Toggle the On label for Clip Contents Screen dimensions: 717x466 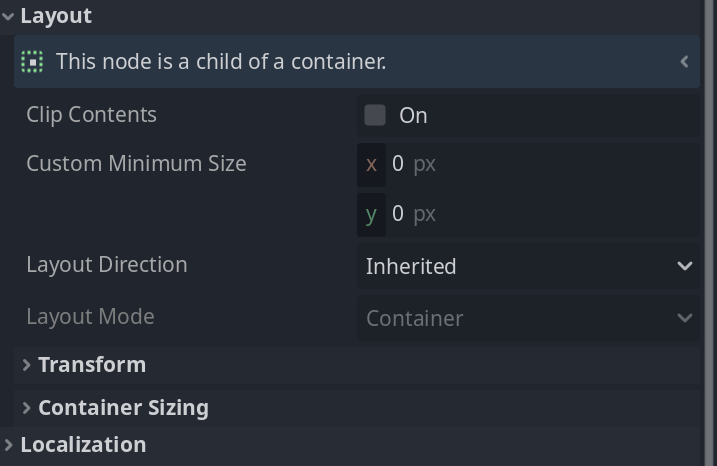[413, 116]
